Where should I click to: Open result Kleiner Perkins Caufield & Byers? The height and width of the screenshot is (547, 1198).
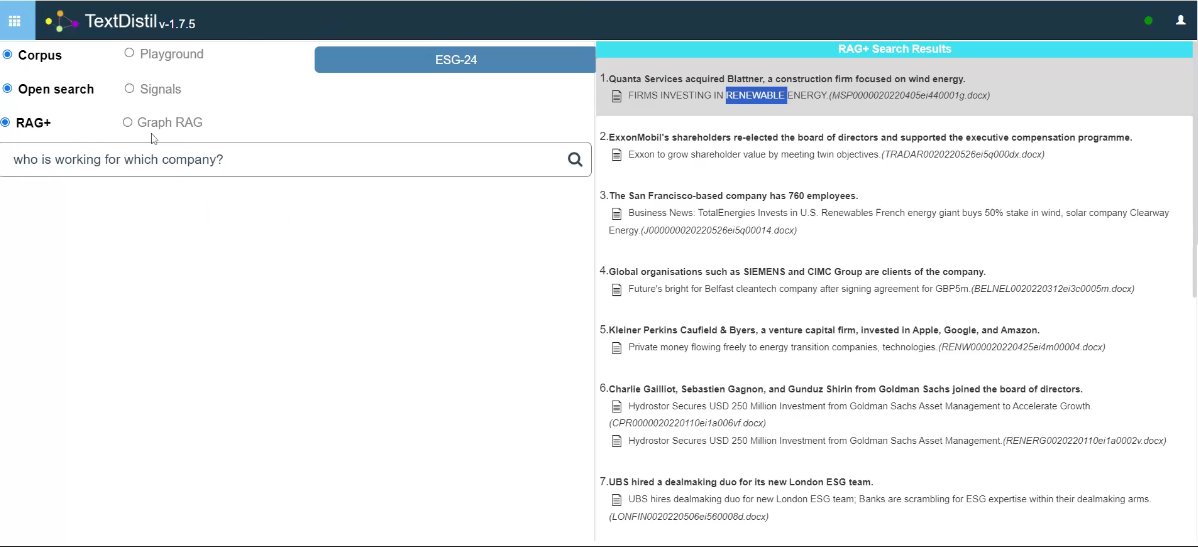click(x=824, y=330)
